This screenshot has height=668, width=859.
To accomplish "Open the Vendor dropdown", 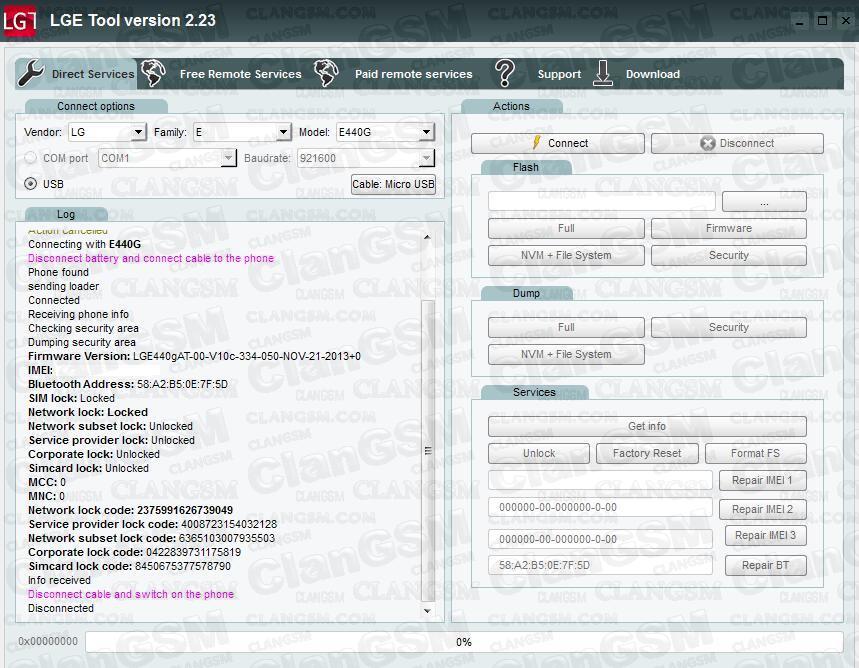I will point(107,132).
